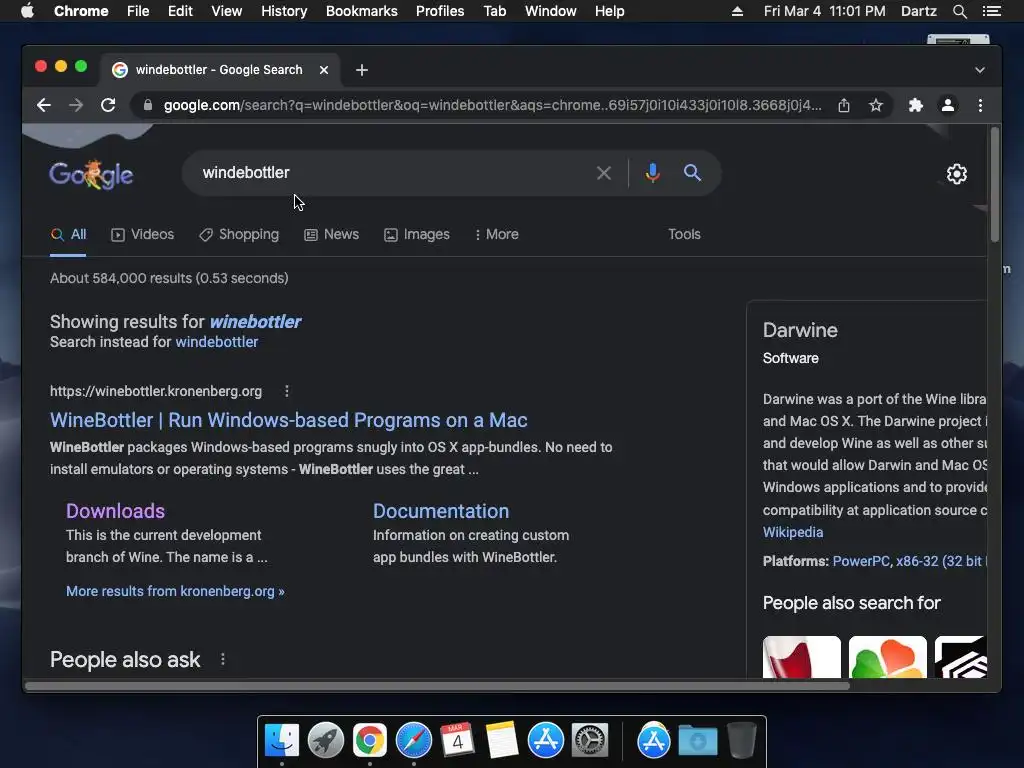Close the windebottler Google Search tab
1024x768 pixels.
point(324,70)
